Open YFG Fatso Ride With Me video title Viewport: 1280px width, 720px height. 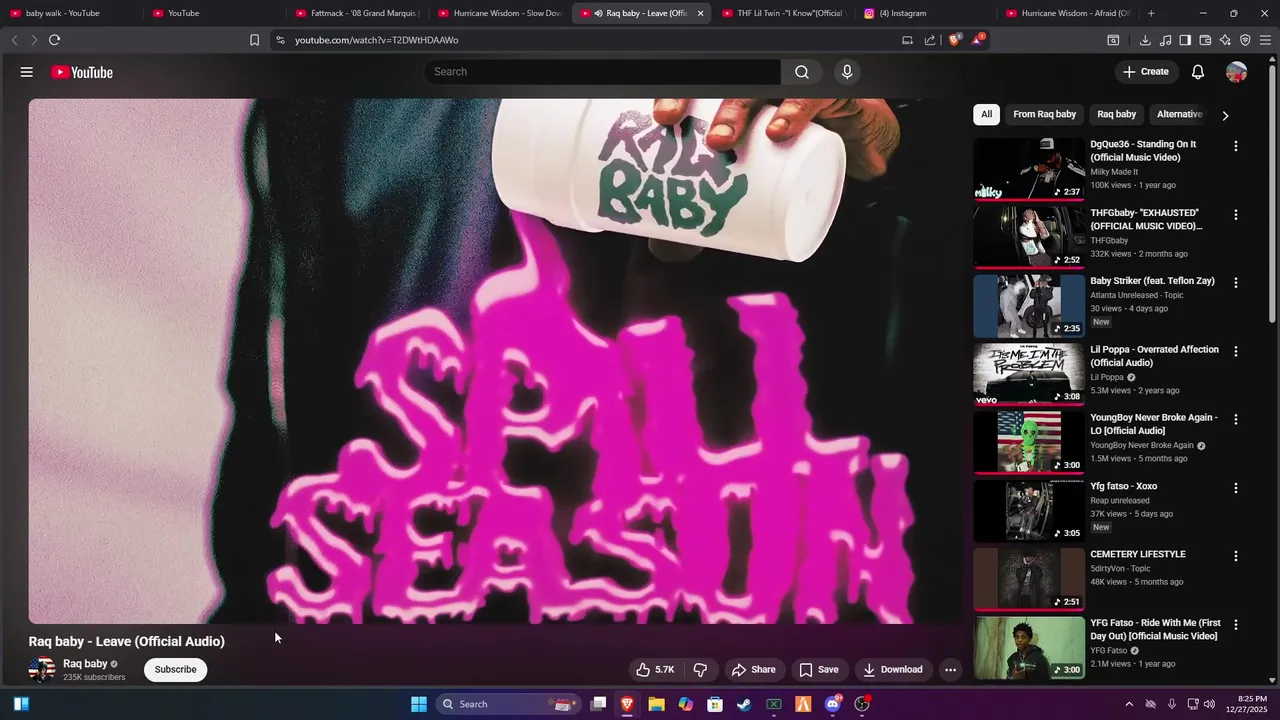coord(1155,630)
